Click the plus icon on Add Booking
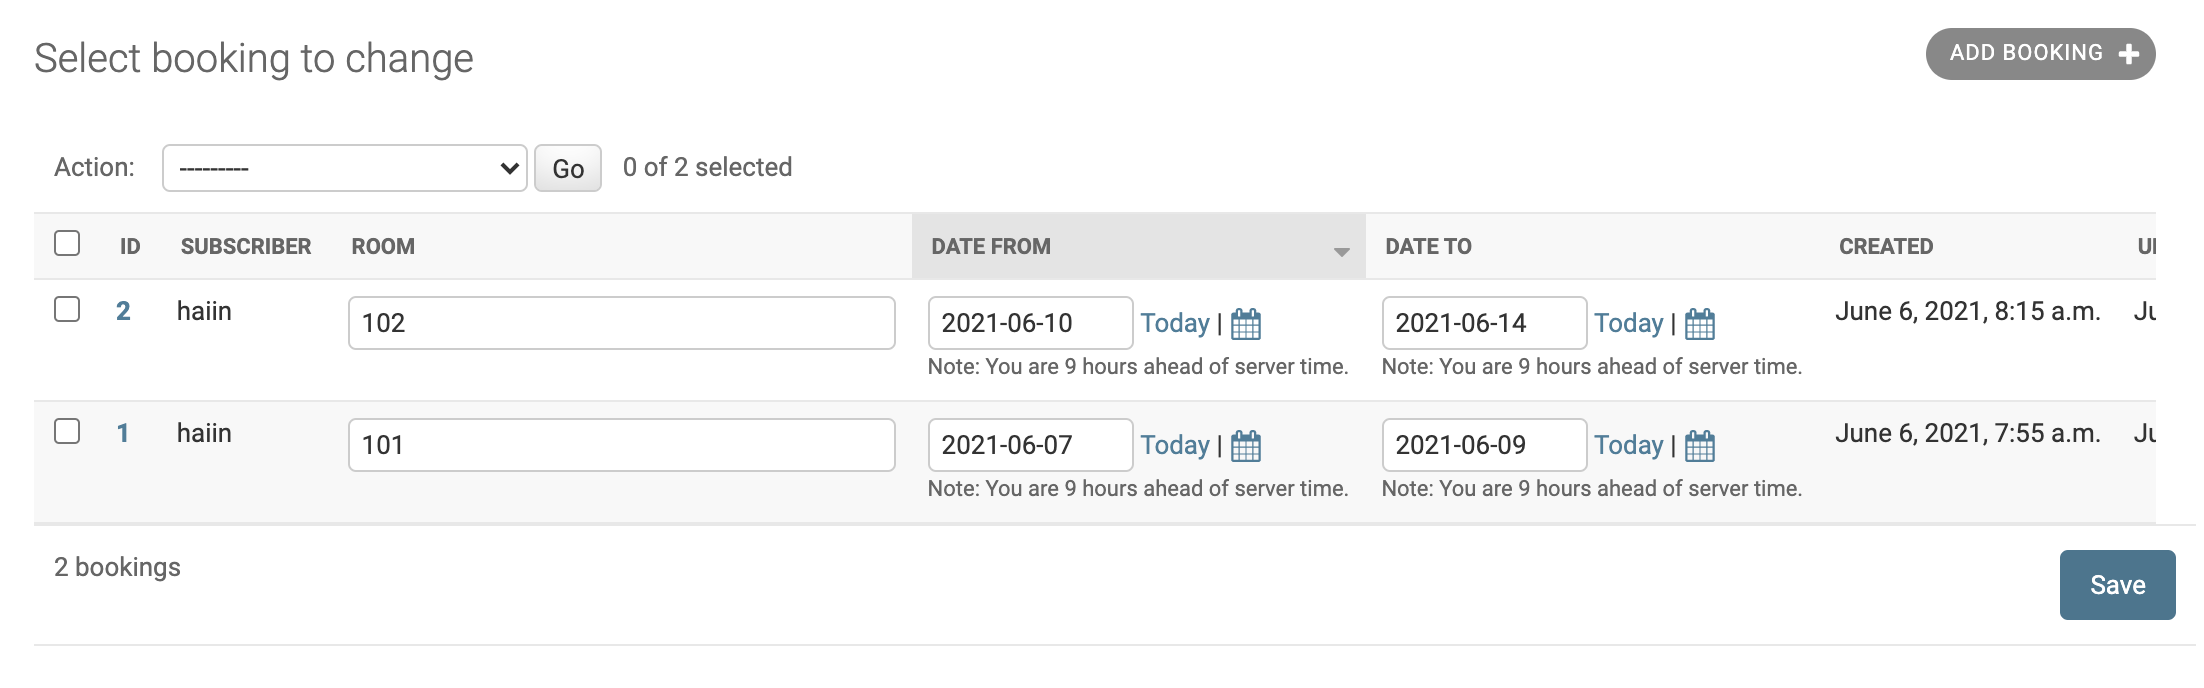Screen dimensions: 2204x688 click(x=2129, y=54)
